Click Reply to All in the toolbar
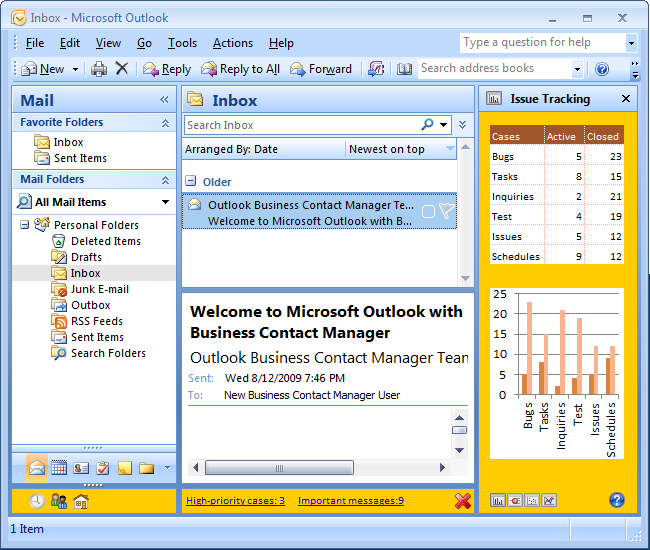 coord(240,69)
